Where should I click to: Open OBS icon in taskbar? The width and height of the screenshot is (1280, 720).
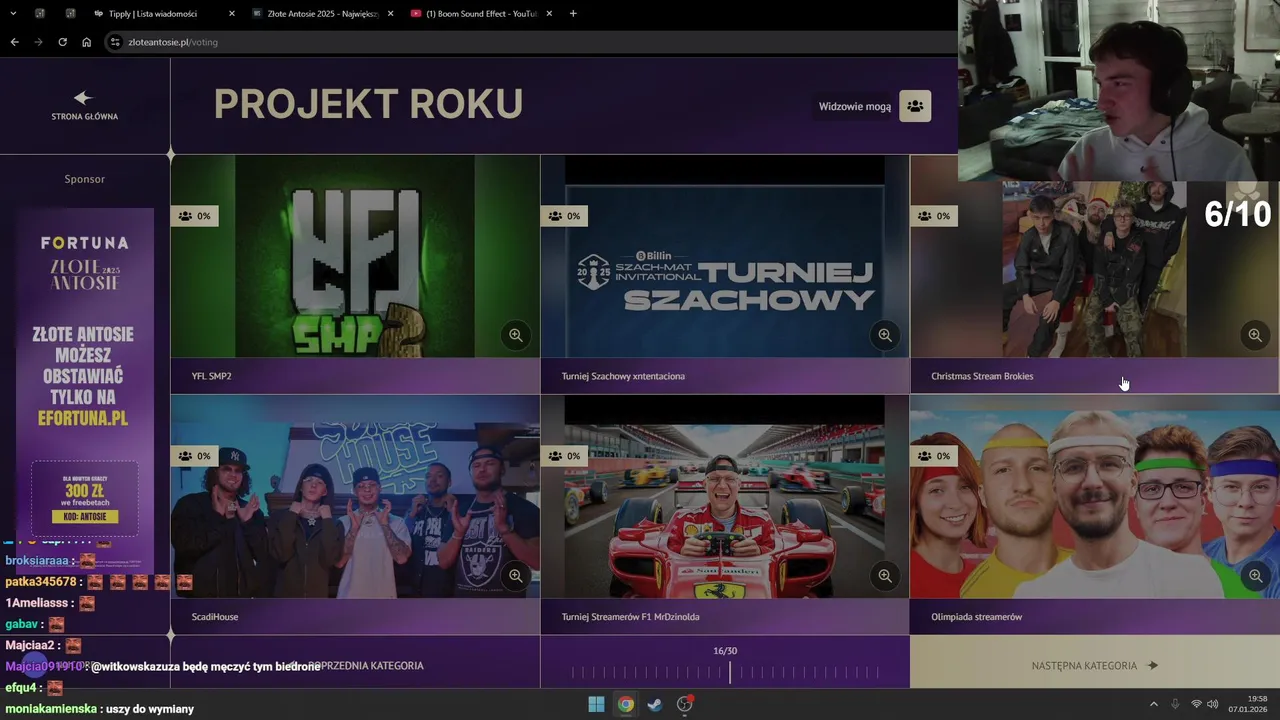click(684, 704)
